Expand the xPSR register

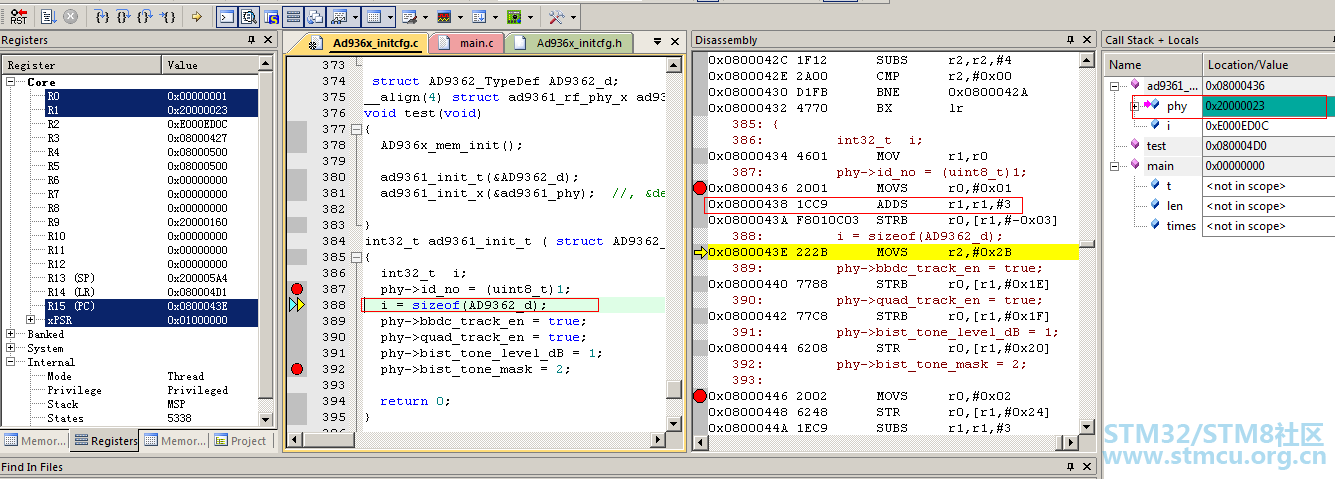click(x=33, y=320)
